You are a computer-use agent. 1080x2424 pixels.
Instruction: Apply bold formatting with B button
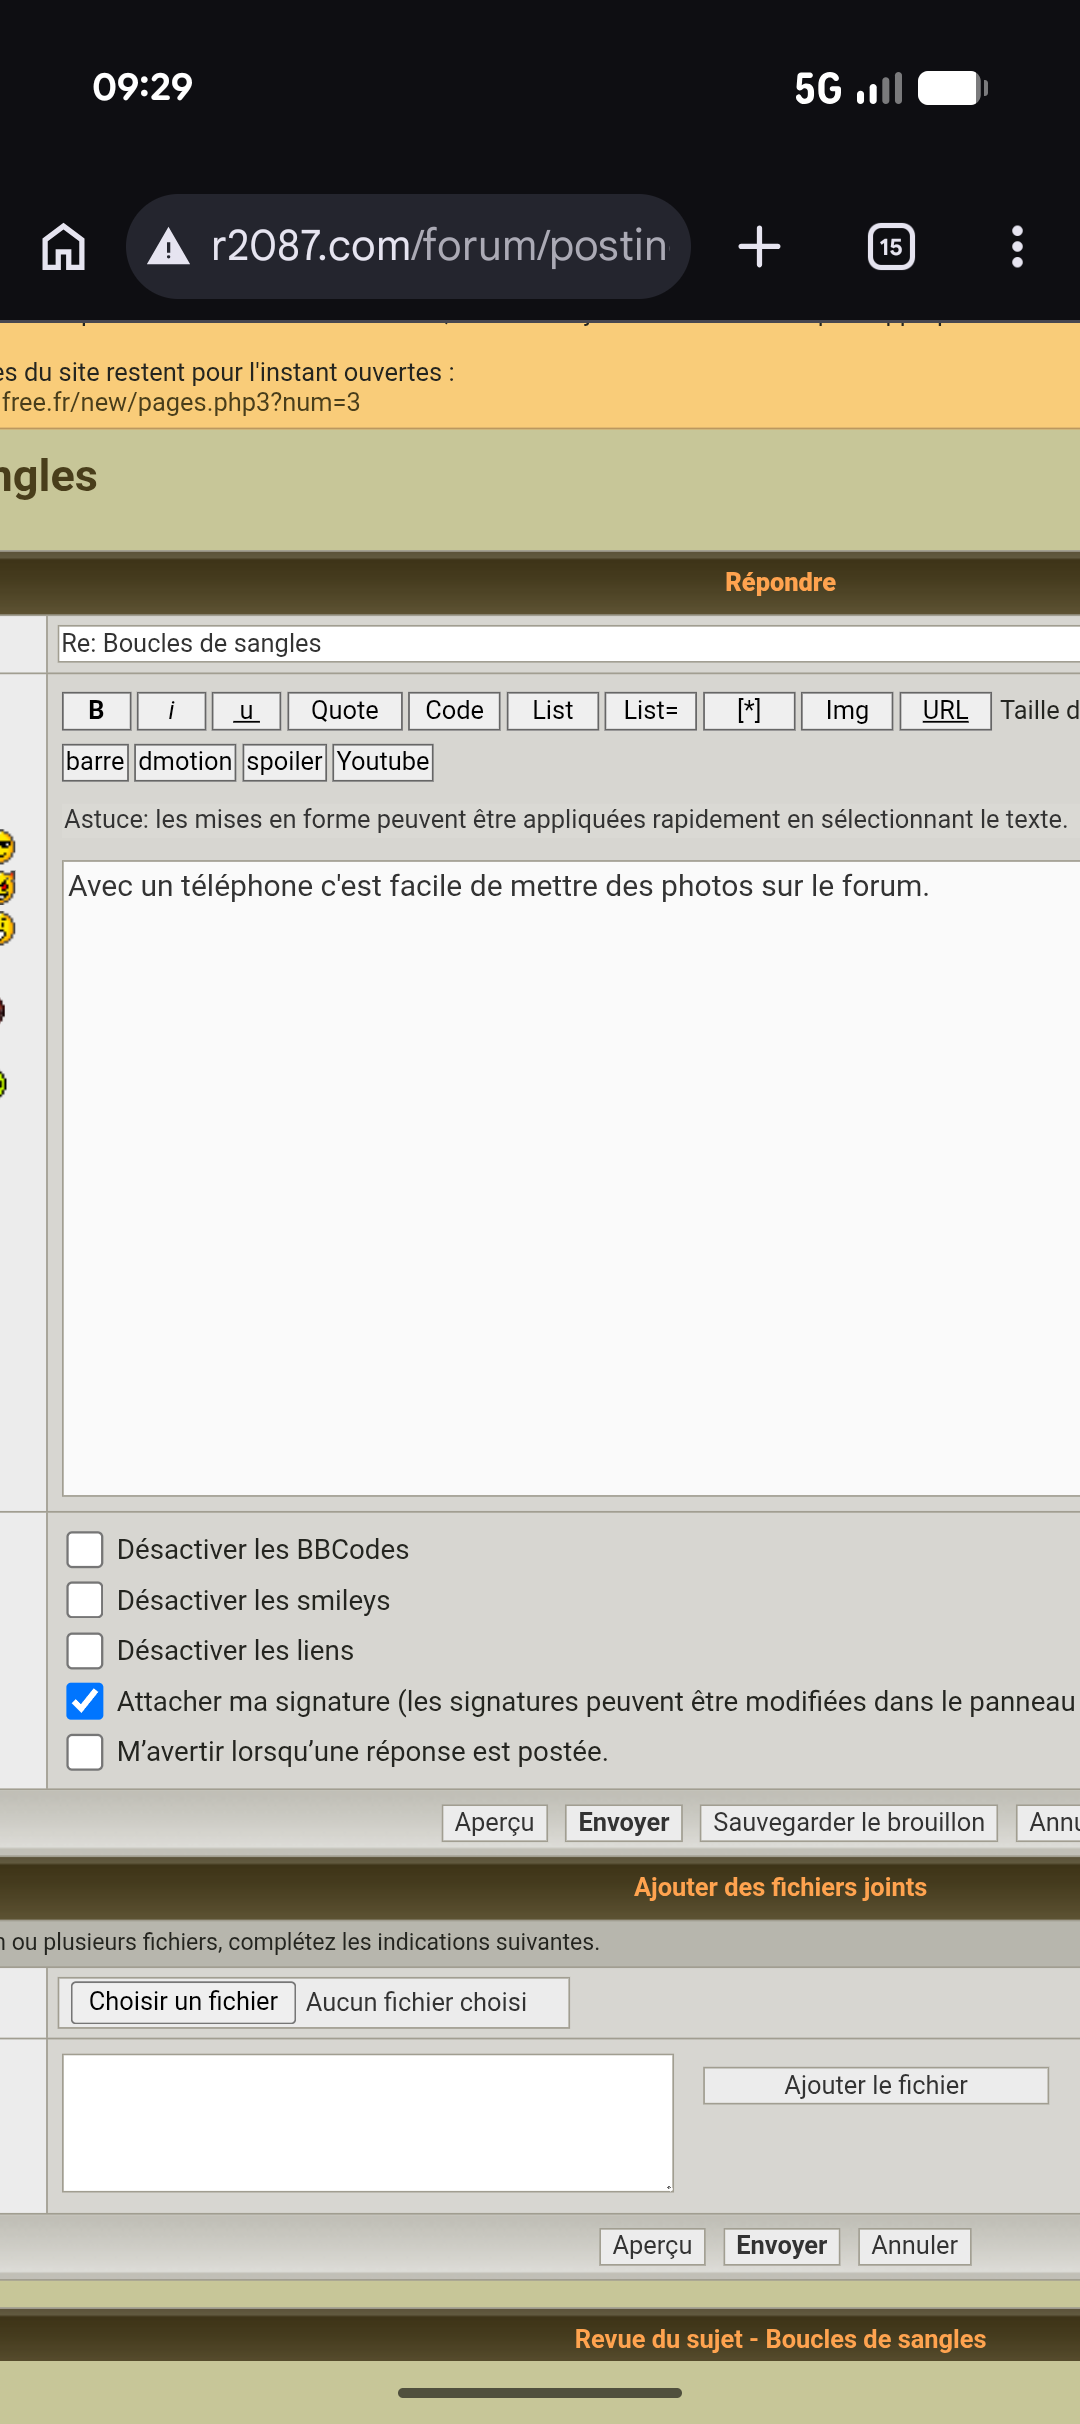tap(96, 711)
